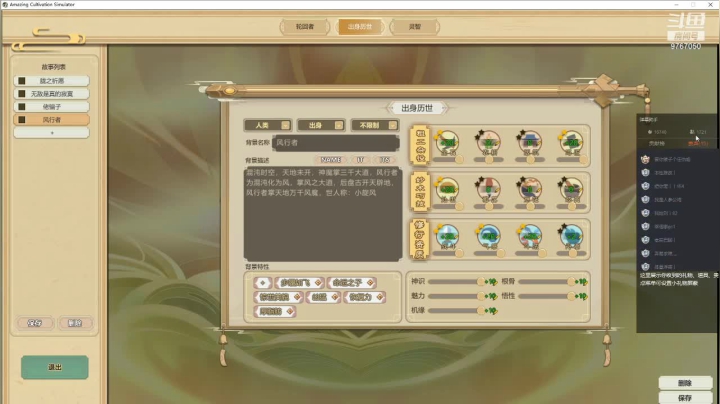Click the third blue icon in the 修行资质 row
720x404 pixels.
click(530, 236)
